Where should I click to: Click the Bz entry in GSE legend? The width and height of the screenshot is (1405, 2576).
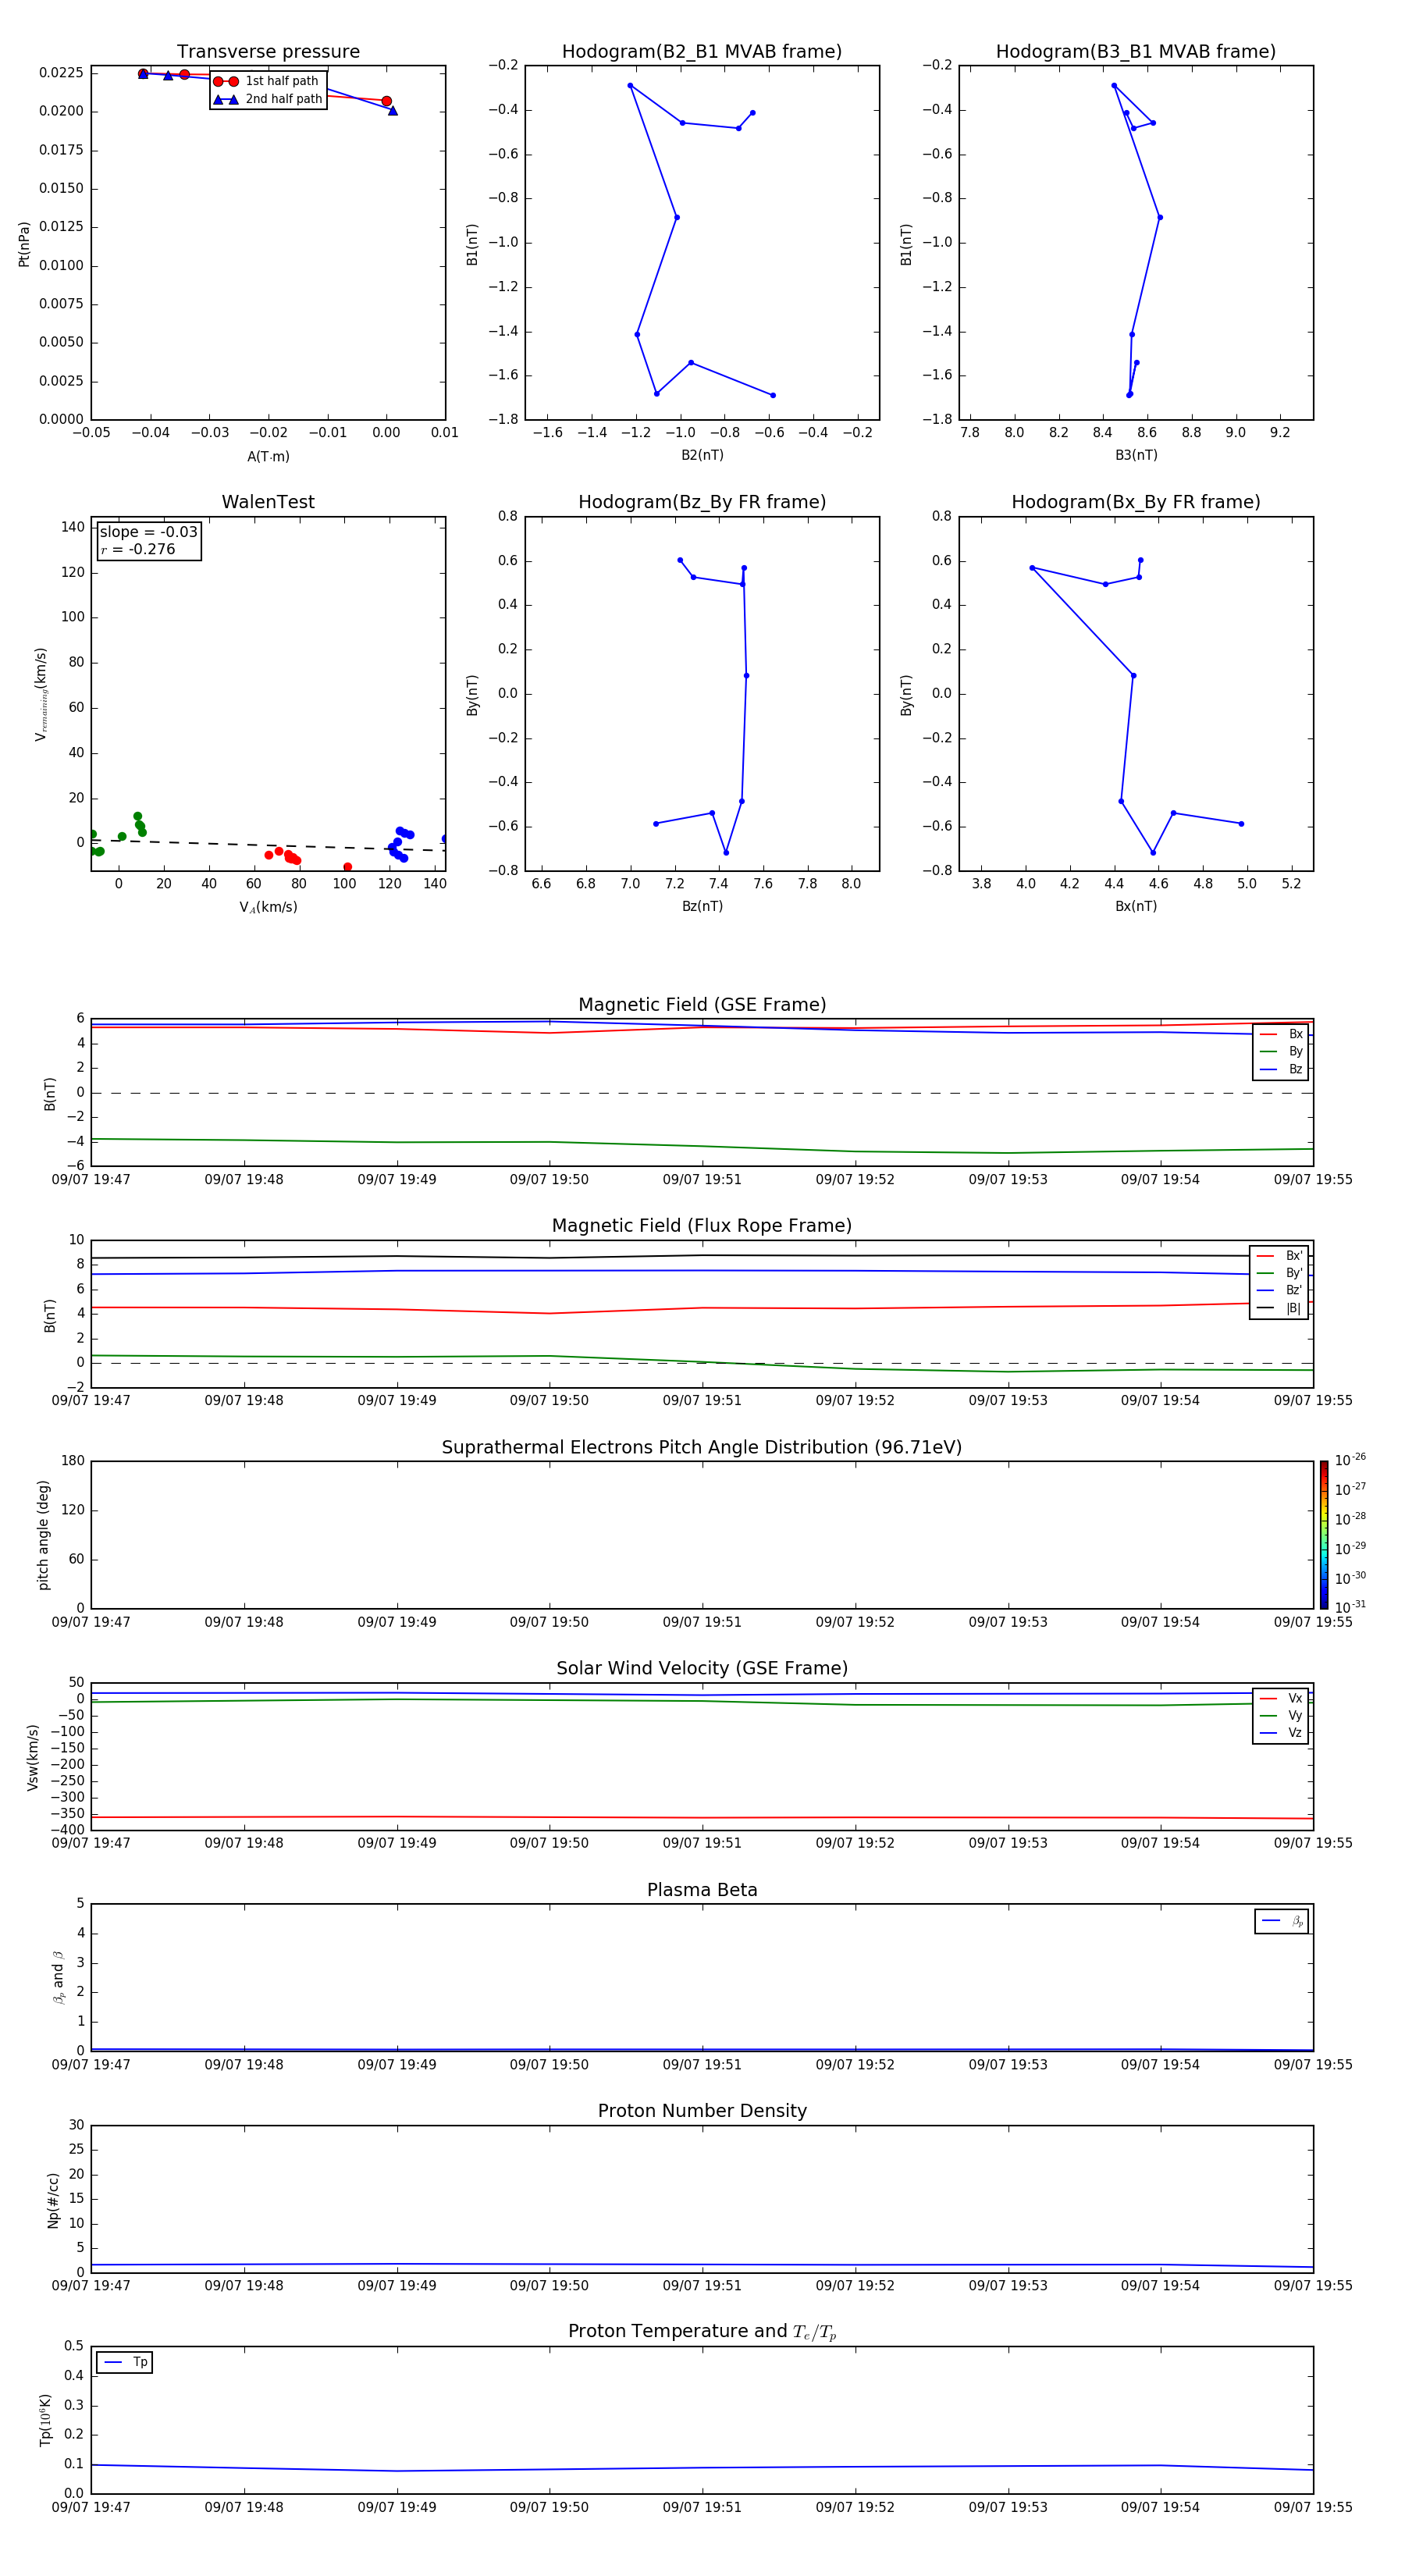[1281, 1069]
